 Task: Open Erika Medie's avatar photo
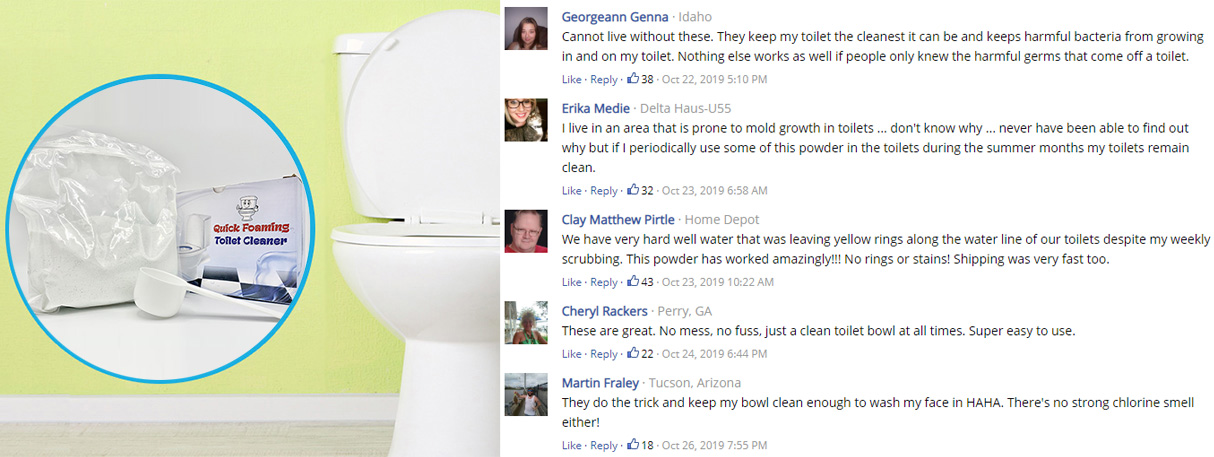(x=526, y=120)
